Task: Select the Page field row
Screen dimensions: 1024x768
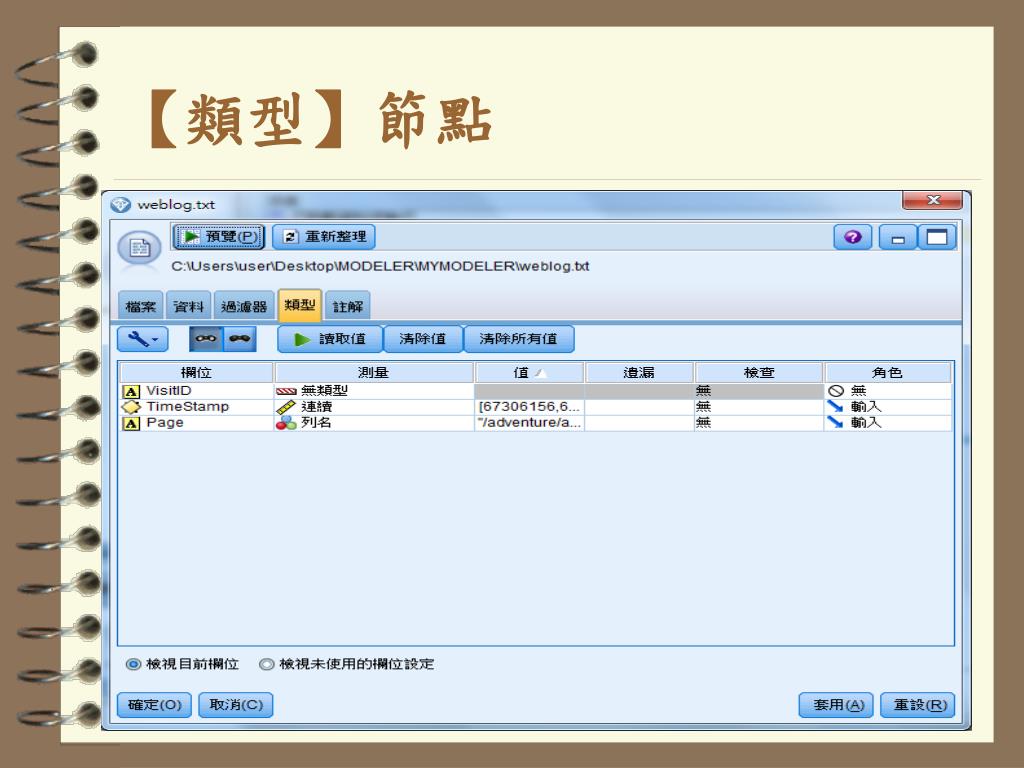Action: tap(536, 423)
